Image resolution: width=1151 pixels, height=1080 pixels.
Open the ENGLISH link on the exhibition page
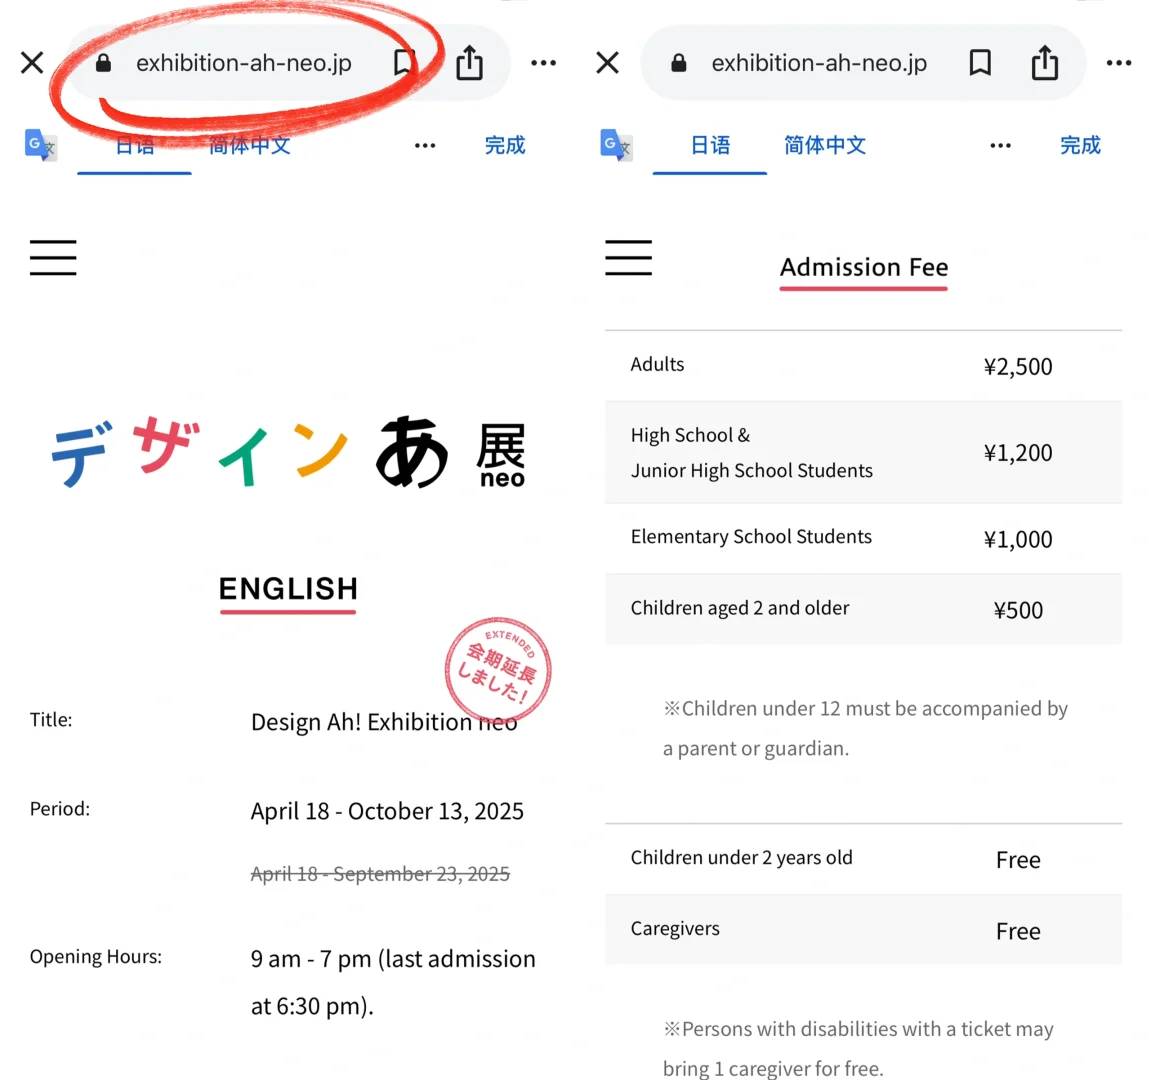(287, 589)
